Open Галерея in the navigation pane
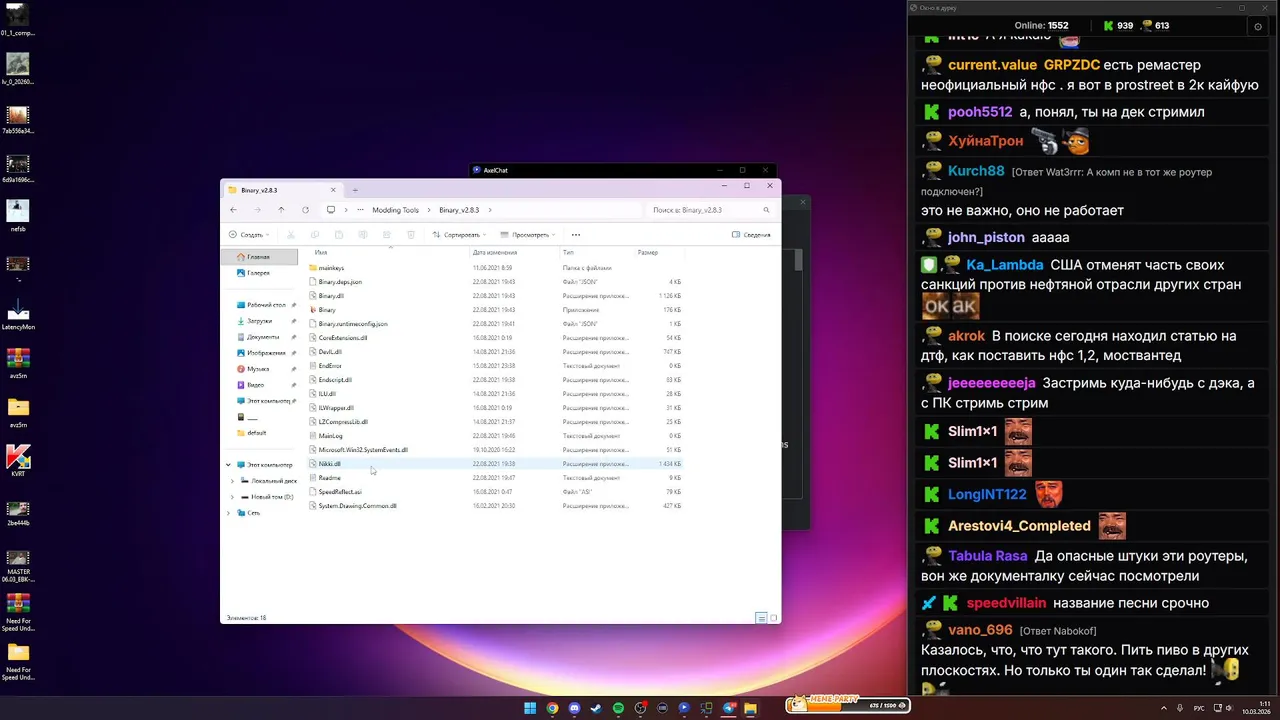Image resolution: width=1280 pixels, height=720 pixels. 258,273
